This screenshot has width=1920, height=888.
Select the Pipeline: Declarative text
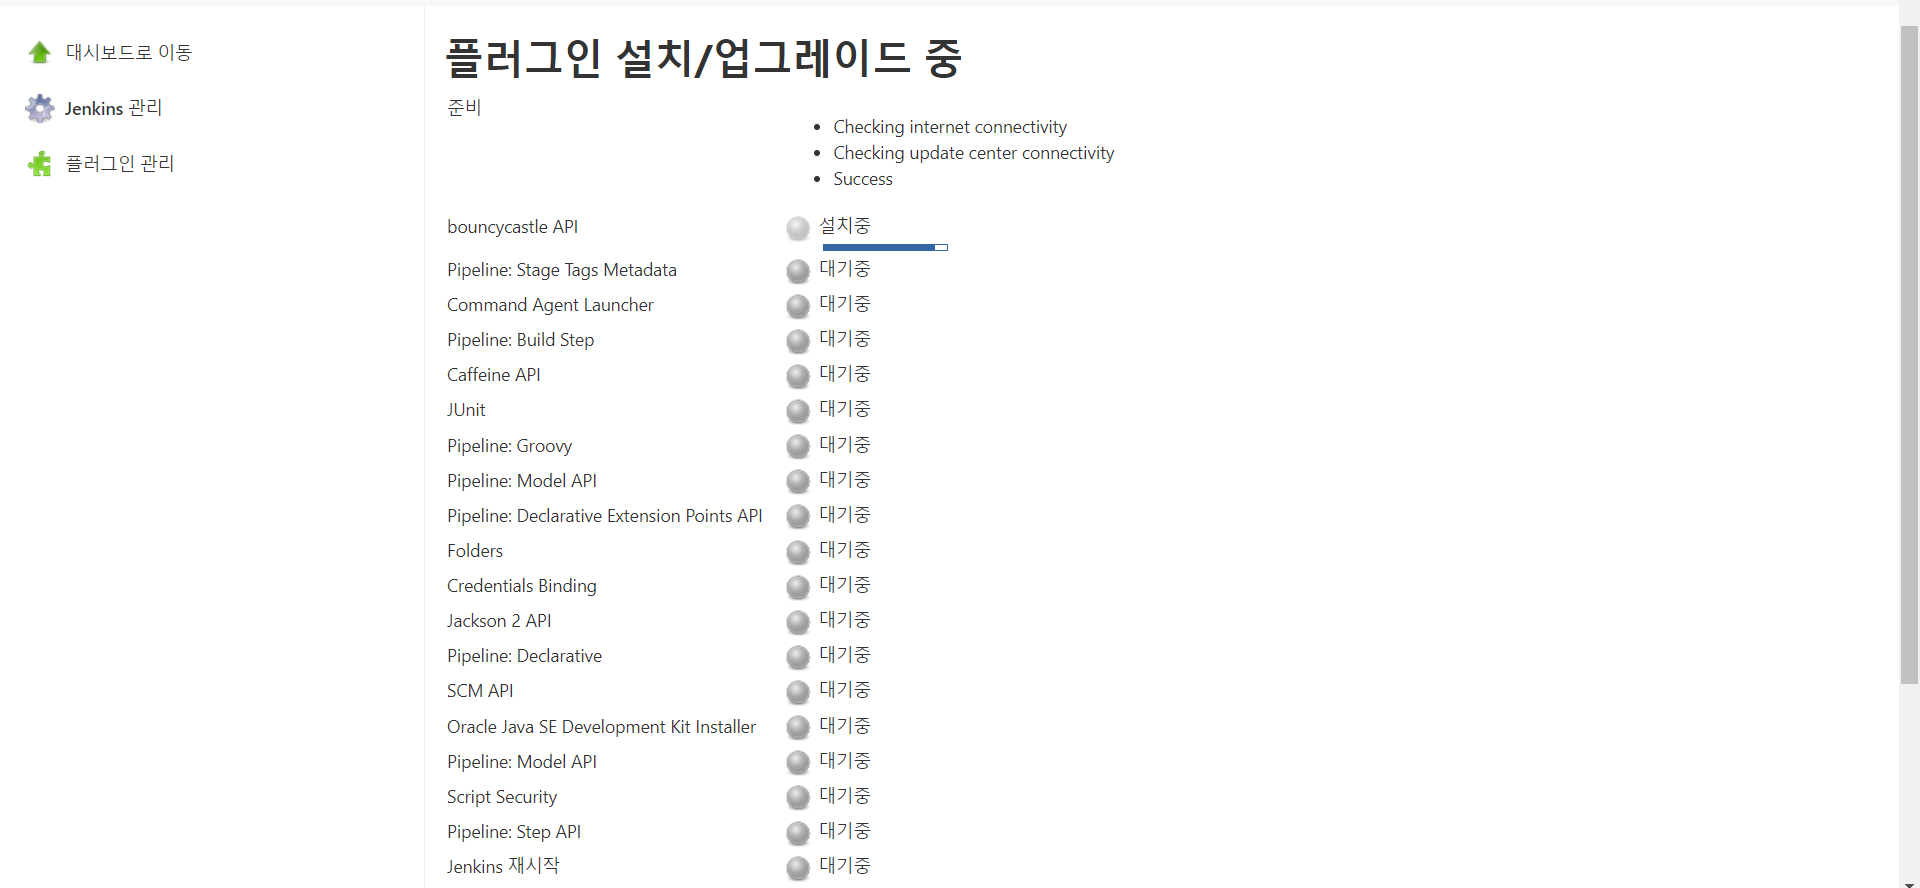coord(525,656)
